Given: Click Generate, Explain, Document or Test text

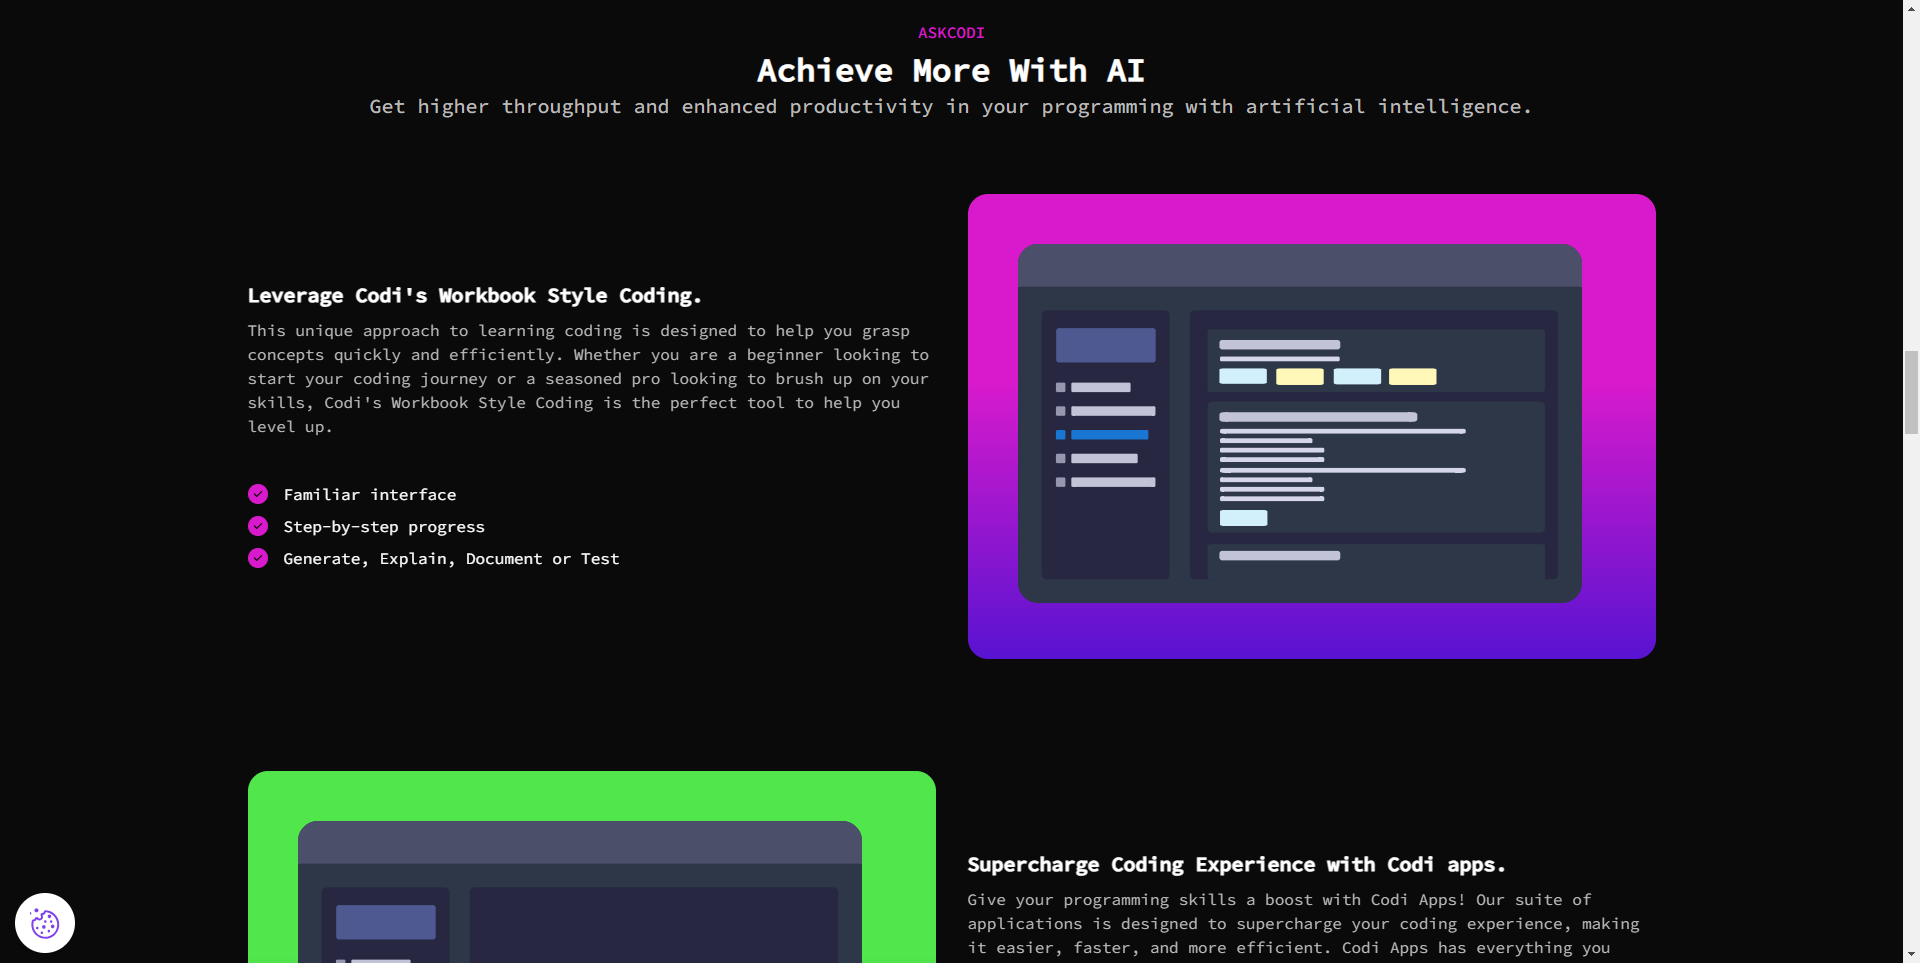Looking at the screenshot, I should tap(451, 559).
